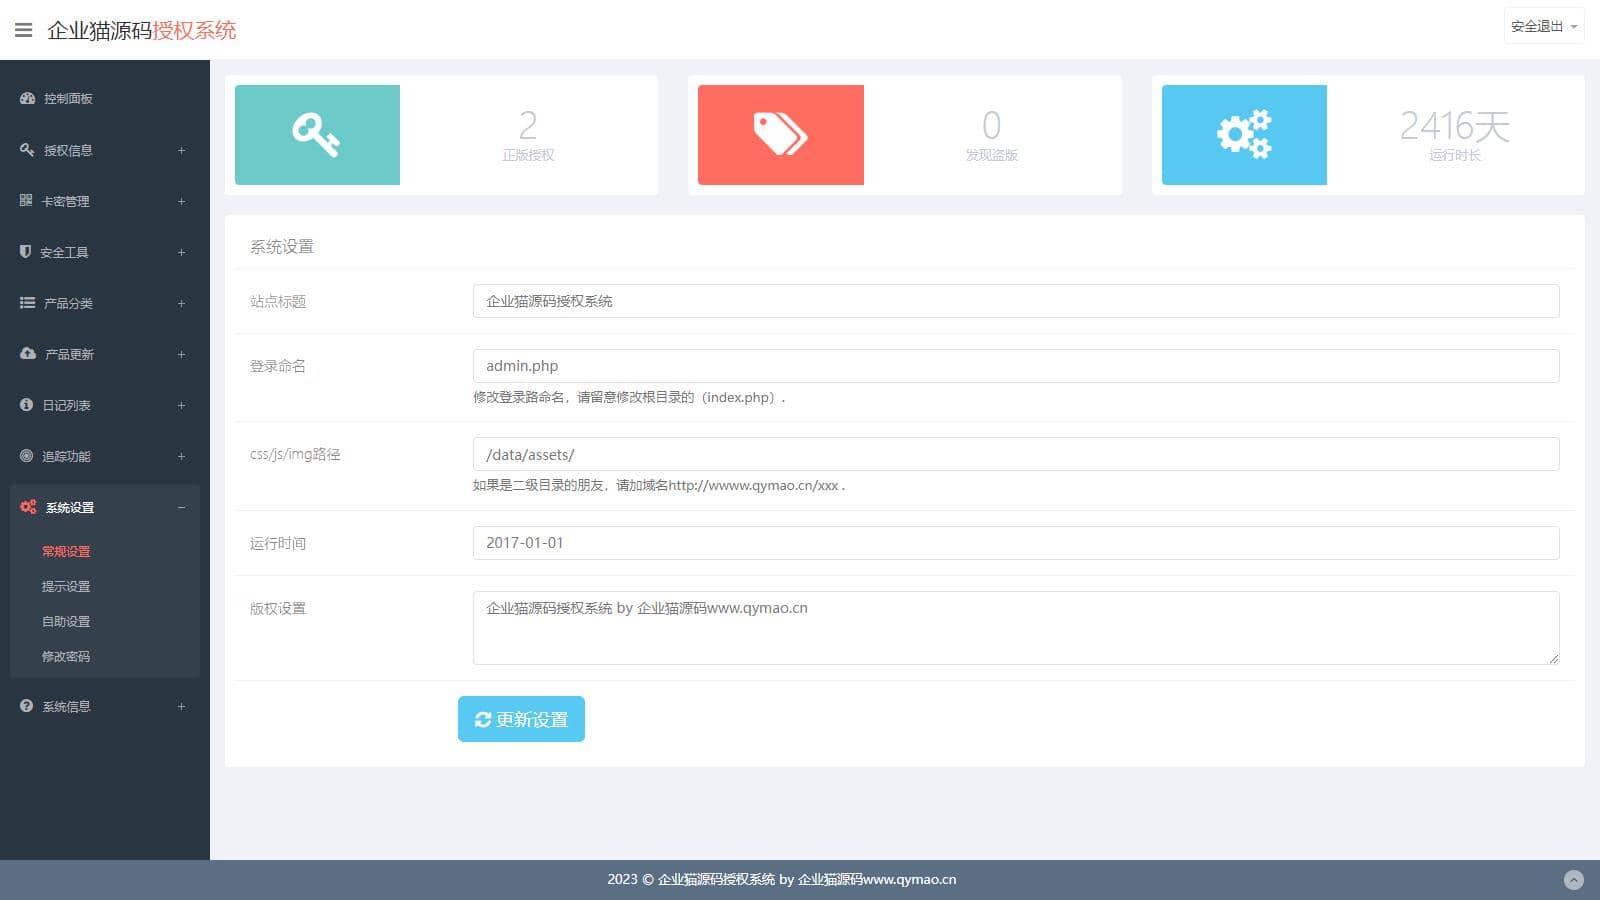Click the shield icon beside 安全工具
Screen dimensions: 1600x900
(26, 251)
